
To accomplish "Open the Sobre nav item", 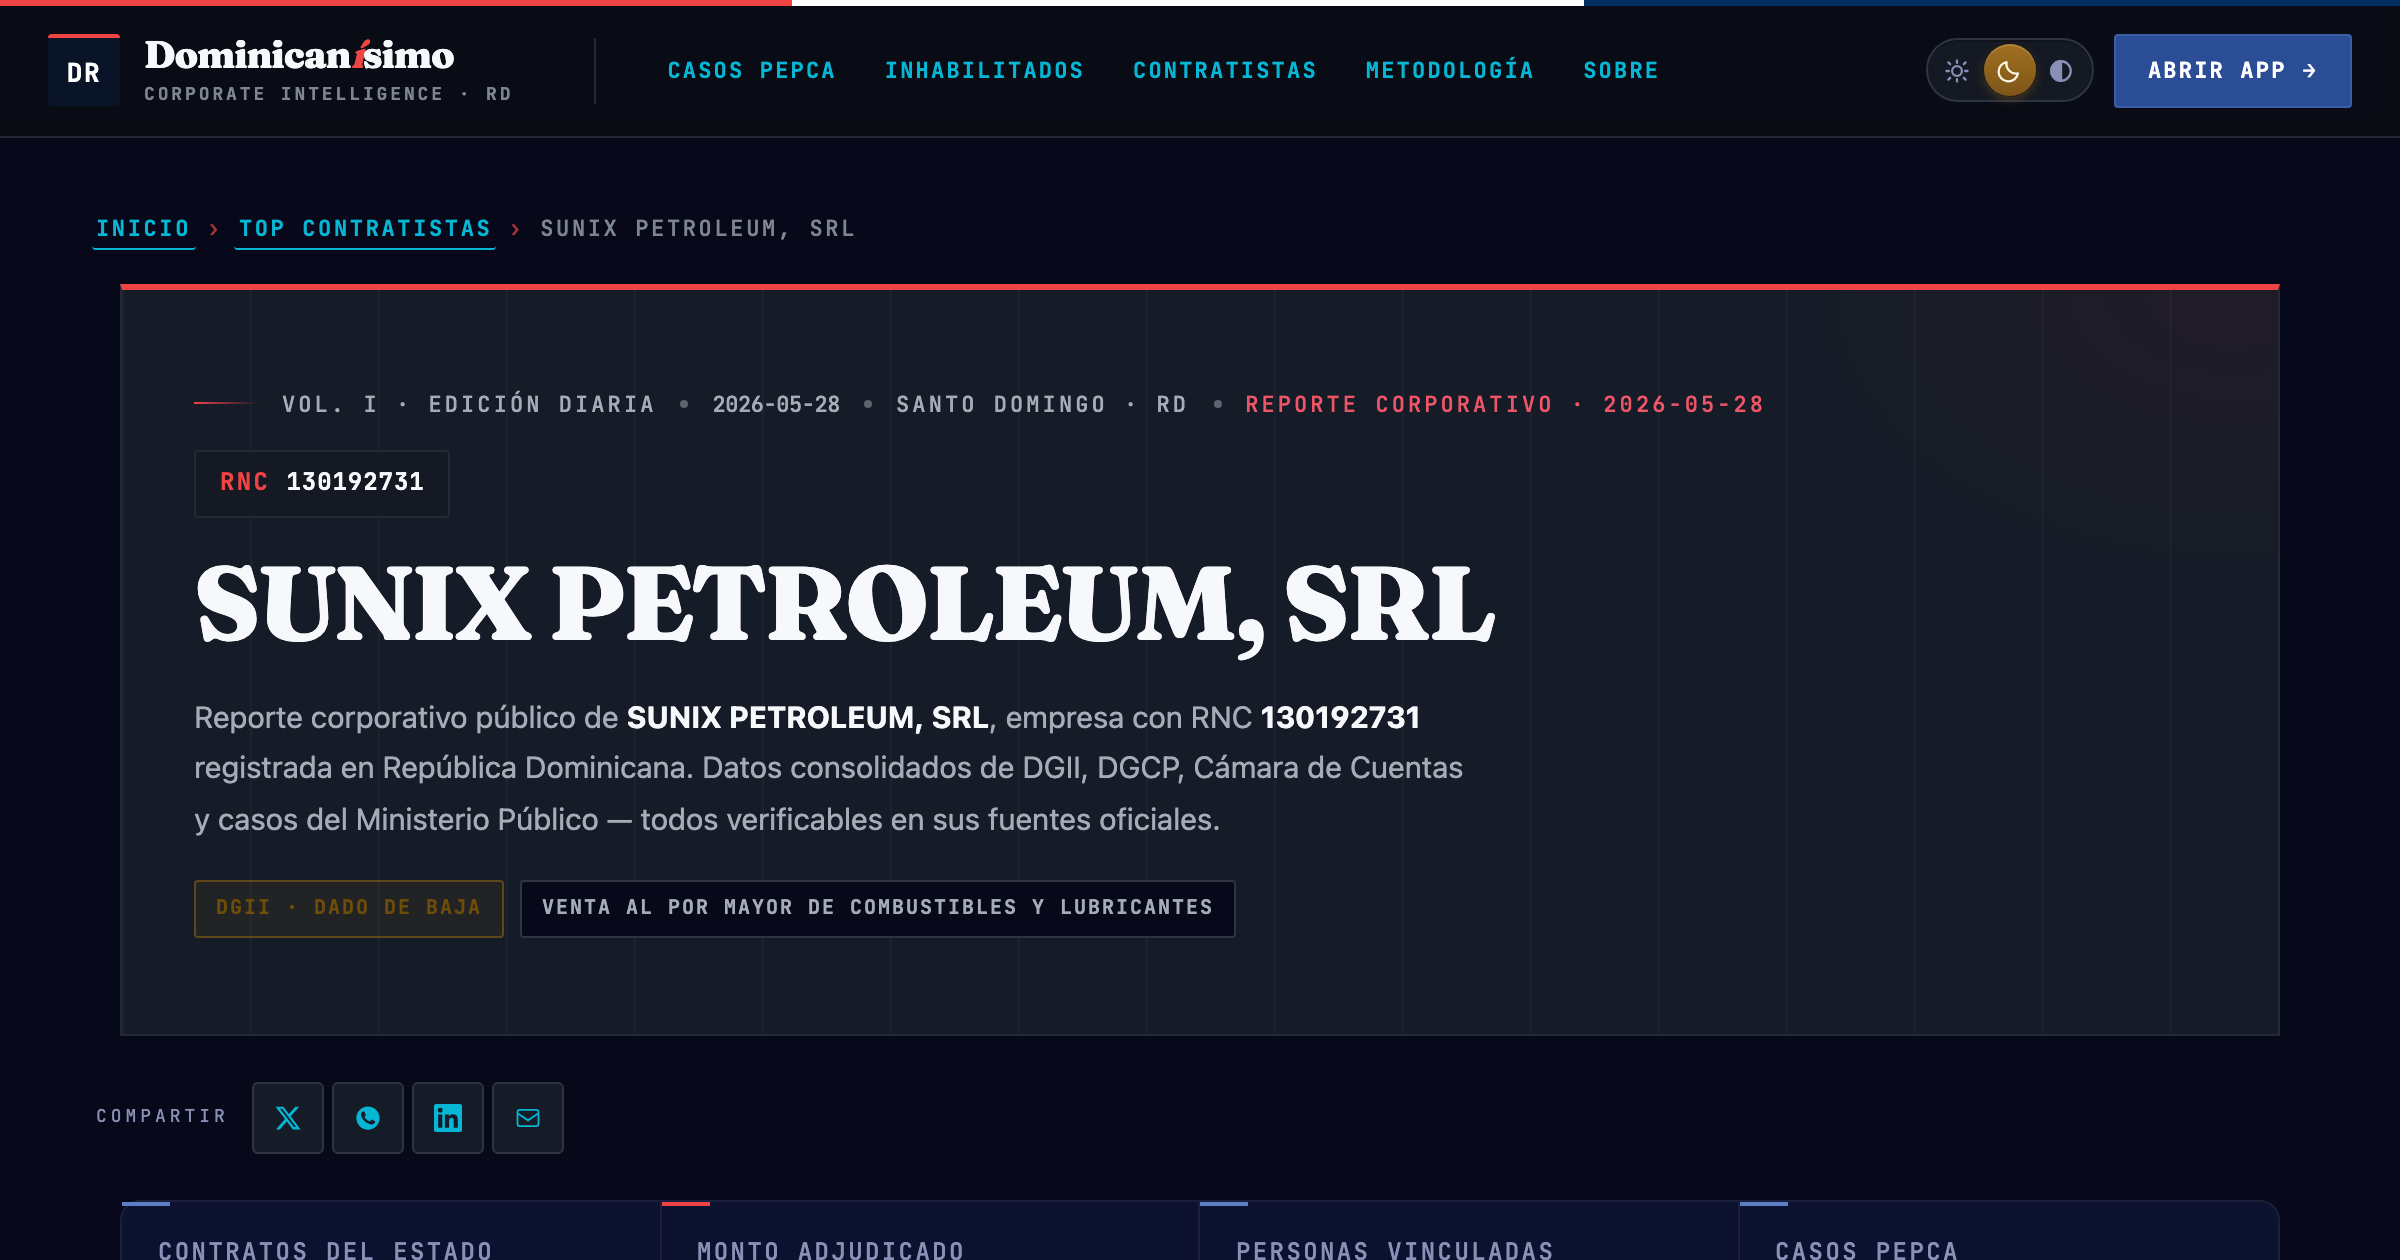I will [x=1621, y=71].
